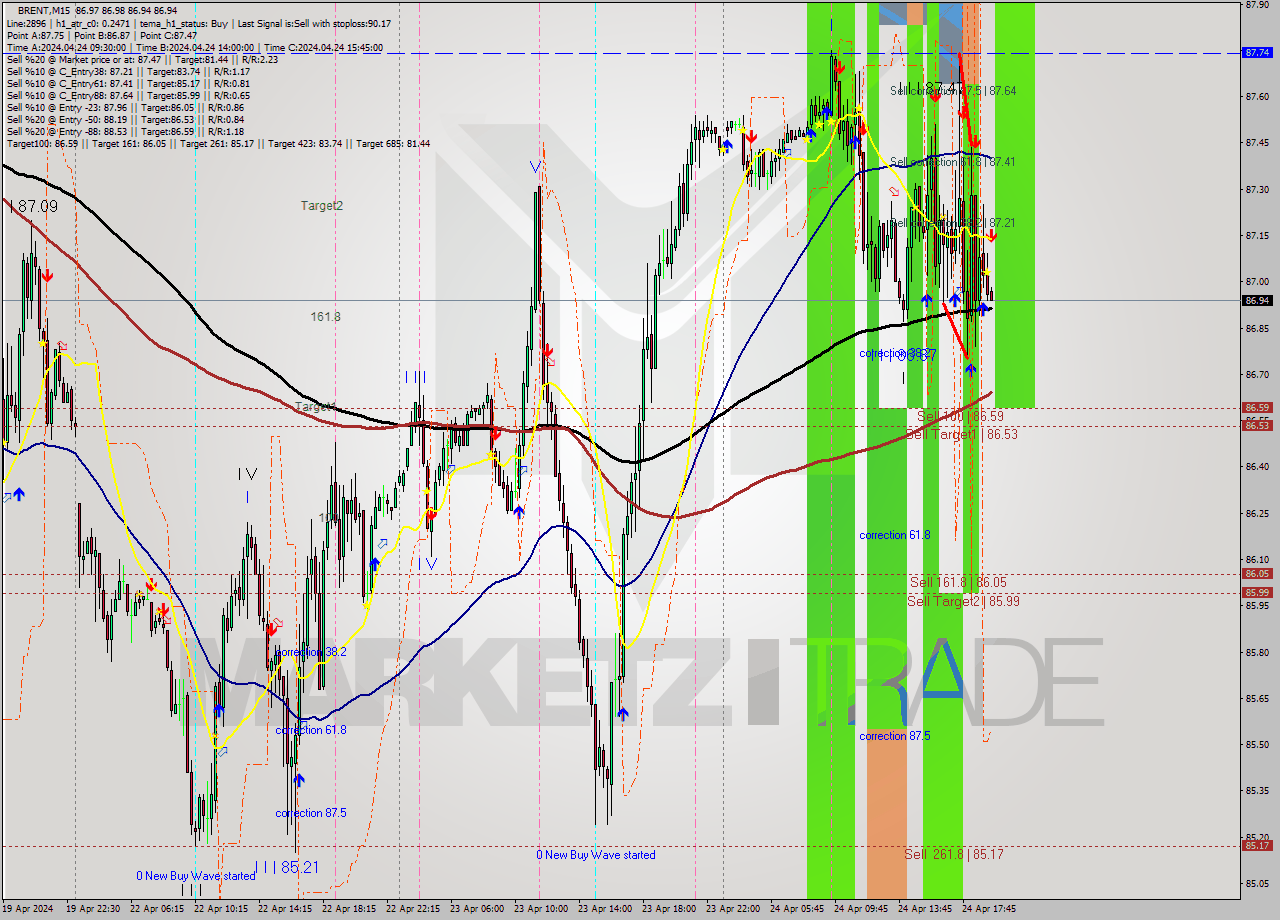Viewport: 1280px width, 920px height.
Task: Select '24 Apr 09:45' on the time axis
Action: [x=862, y=909]
